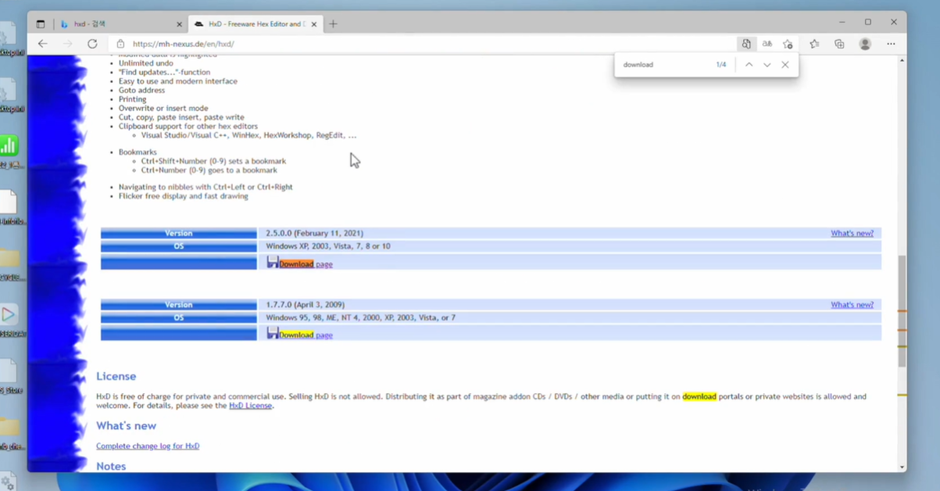Select the text 2.5.0.0 (February 11, 2021)

click(315, 233)
